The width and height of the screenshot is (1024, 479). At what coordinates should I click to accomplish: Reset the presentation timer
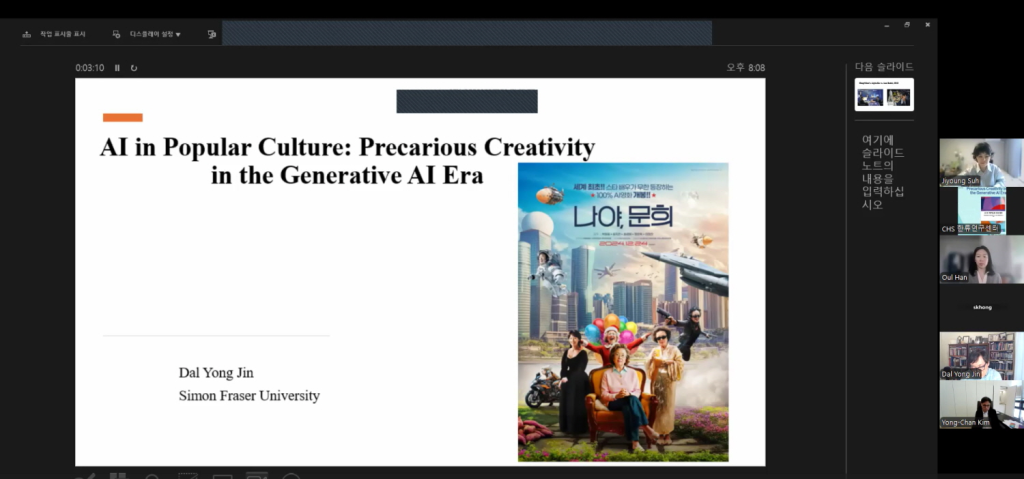pos(134,68)
